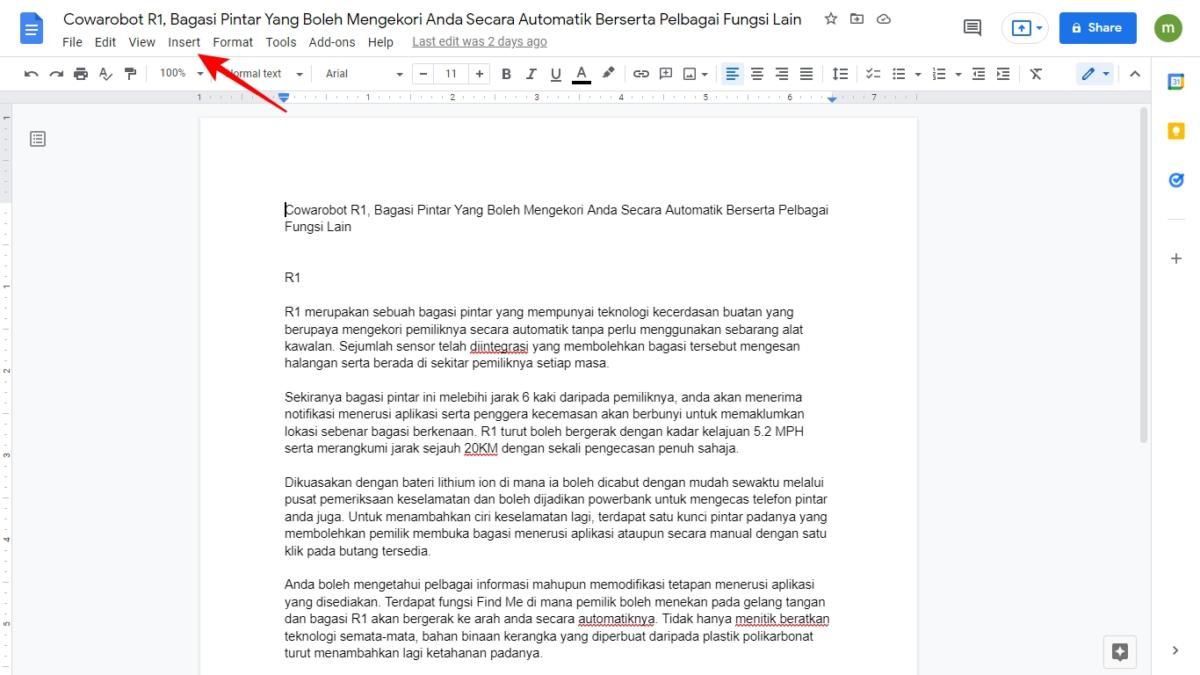
Task: Star this document
Action: (831, 19)
